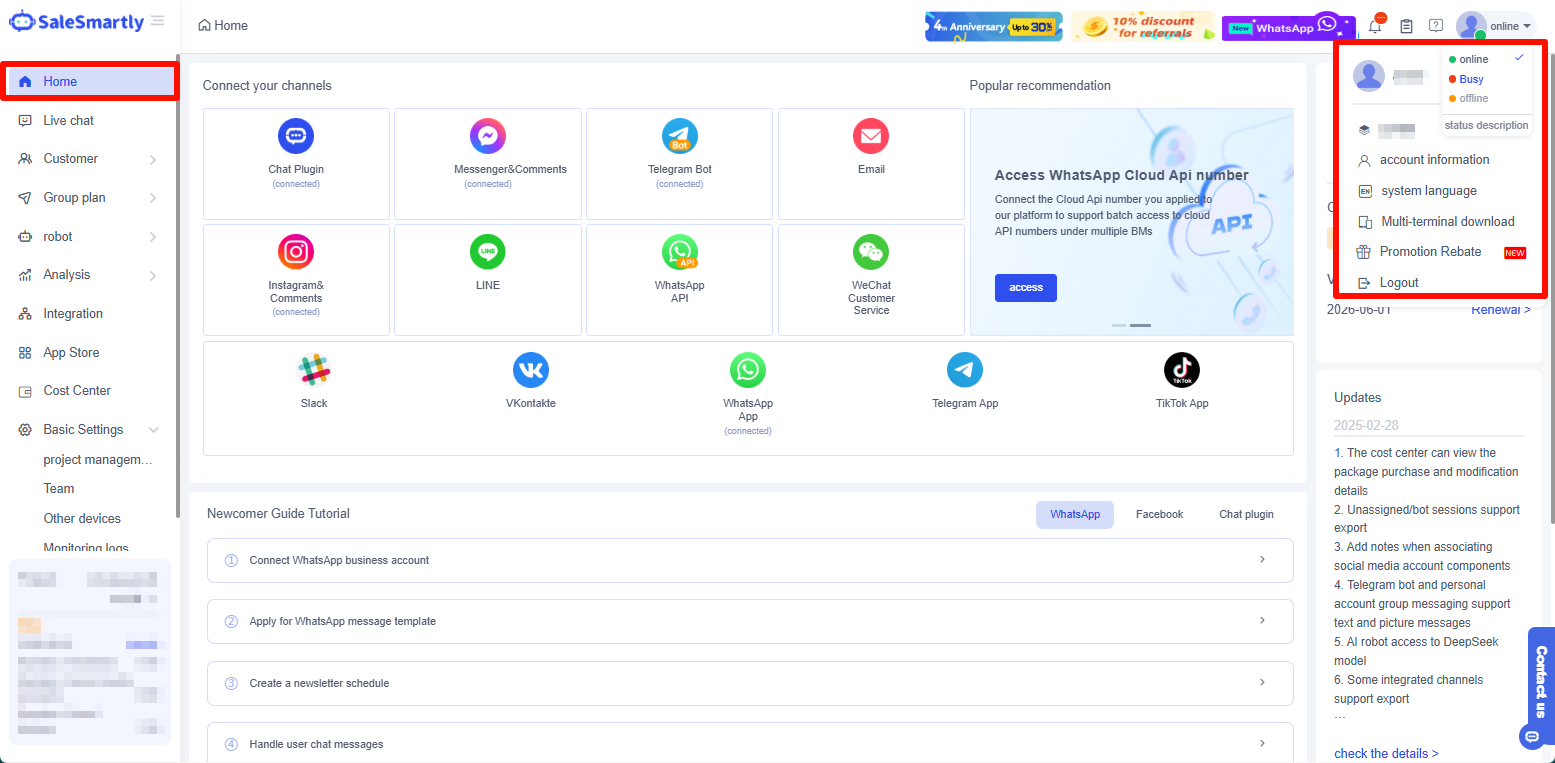Open the 4th Anniversary promo banner
1555x763 pixels.
click(x=994, y=27)
